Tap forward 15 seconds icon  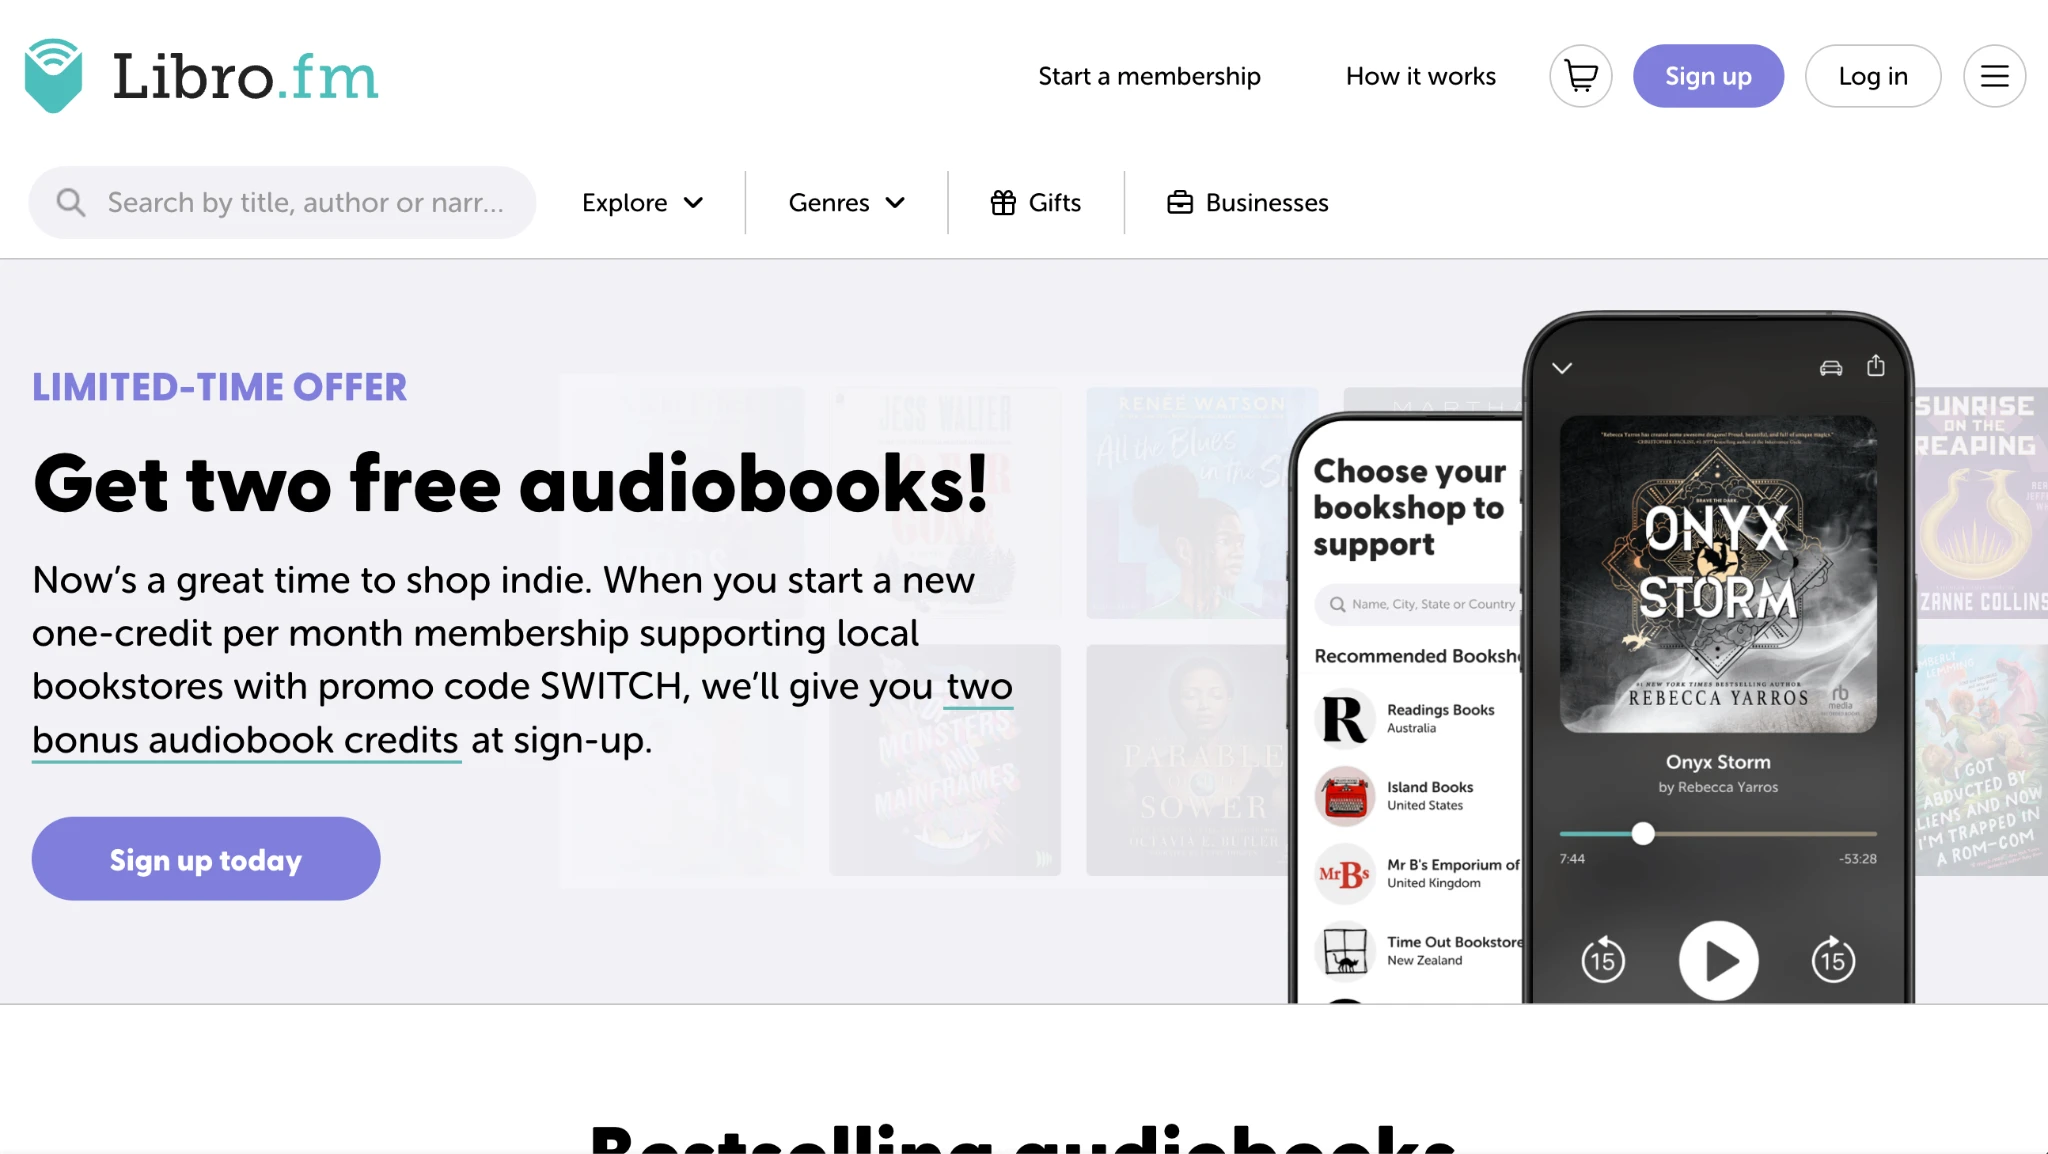tap(1833, 960)
